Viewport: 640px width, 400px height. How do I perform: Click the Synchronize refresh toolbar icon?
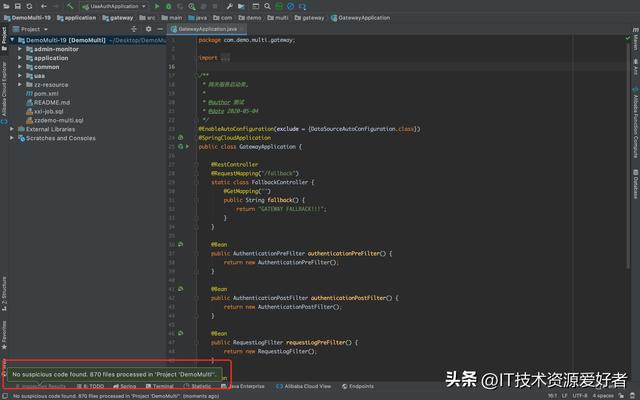29,6
